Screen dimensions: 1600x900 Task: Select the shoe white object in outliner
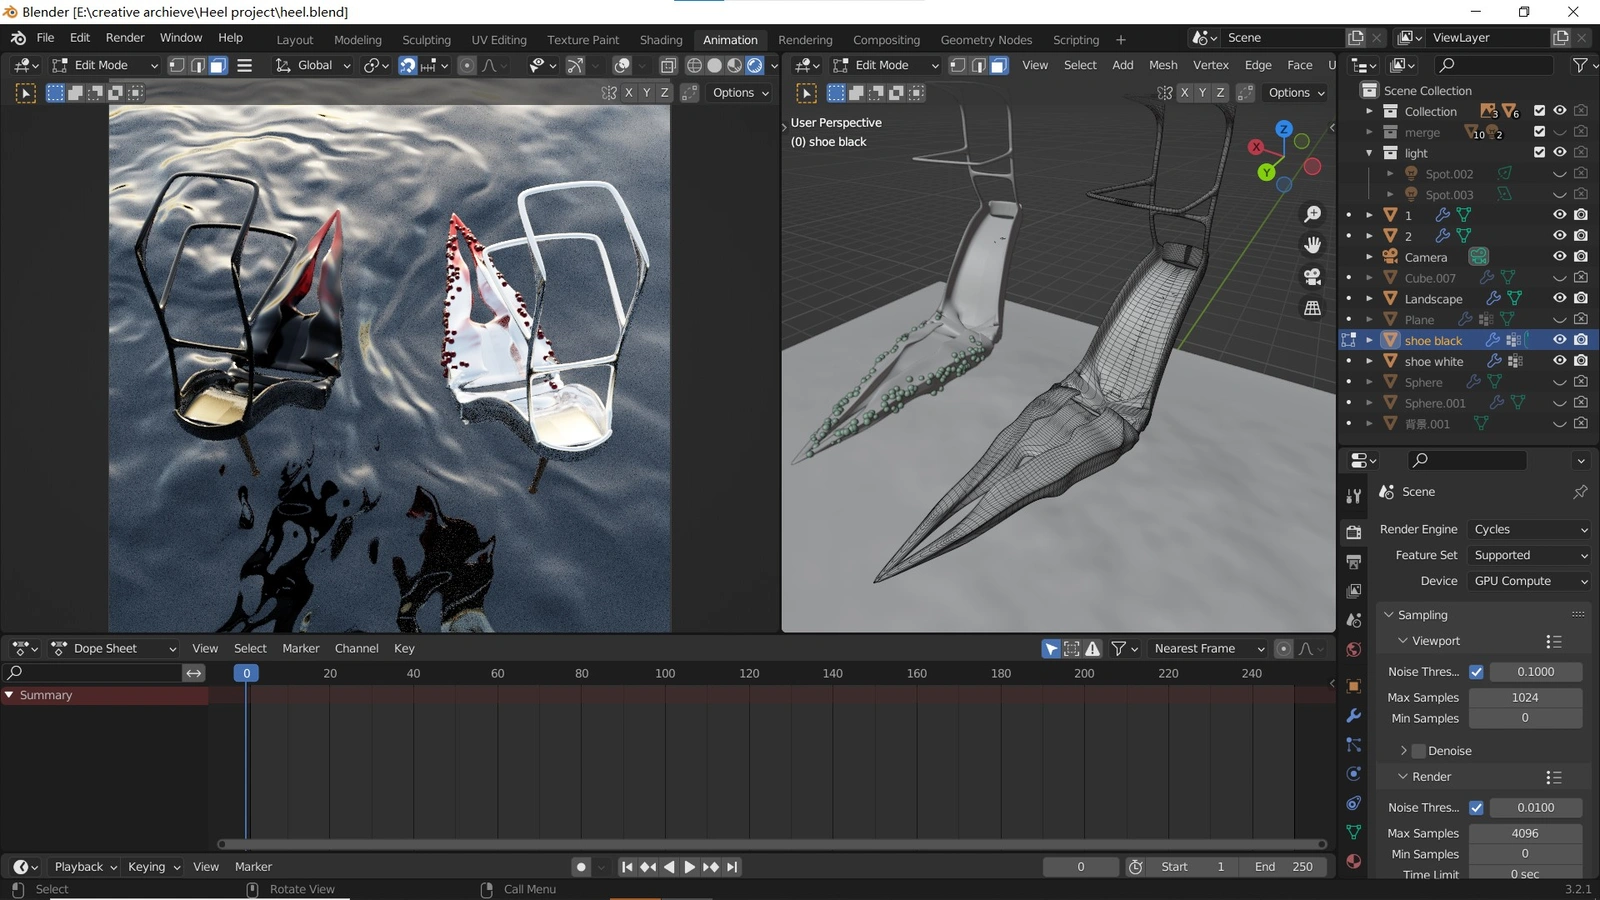pyautogui.click(x=1433, y=362)
